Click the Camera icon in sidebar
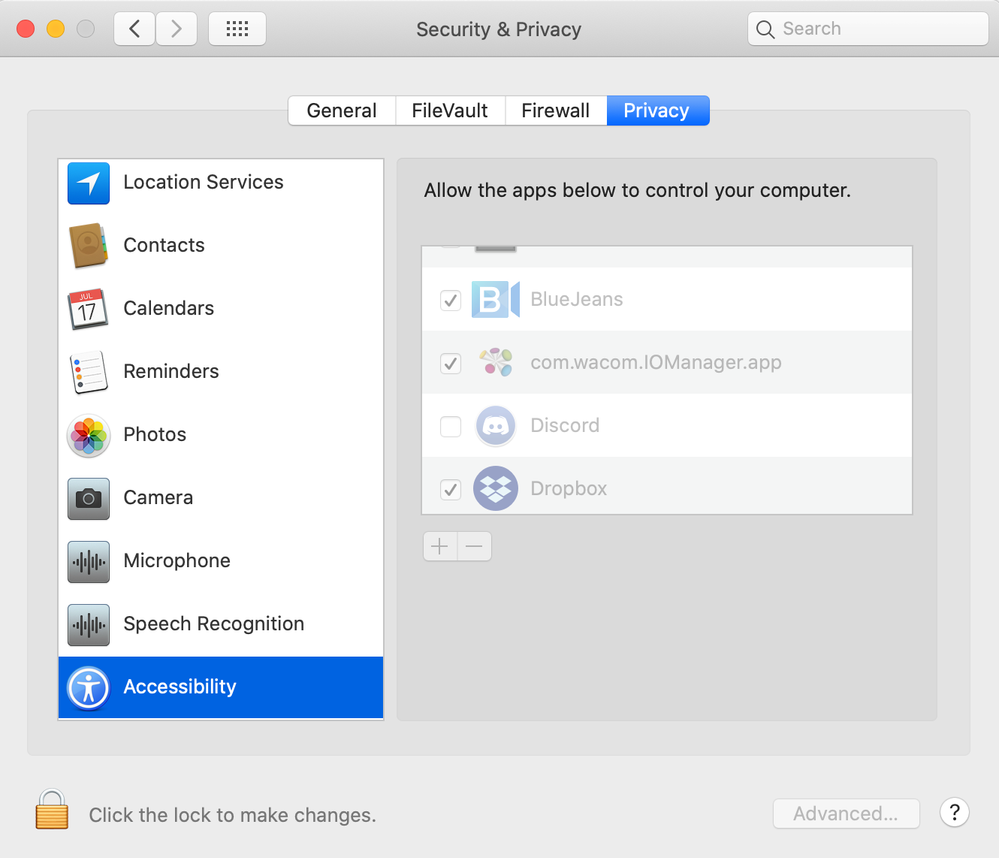The image size is (999, 858). coord(89,499)
